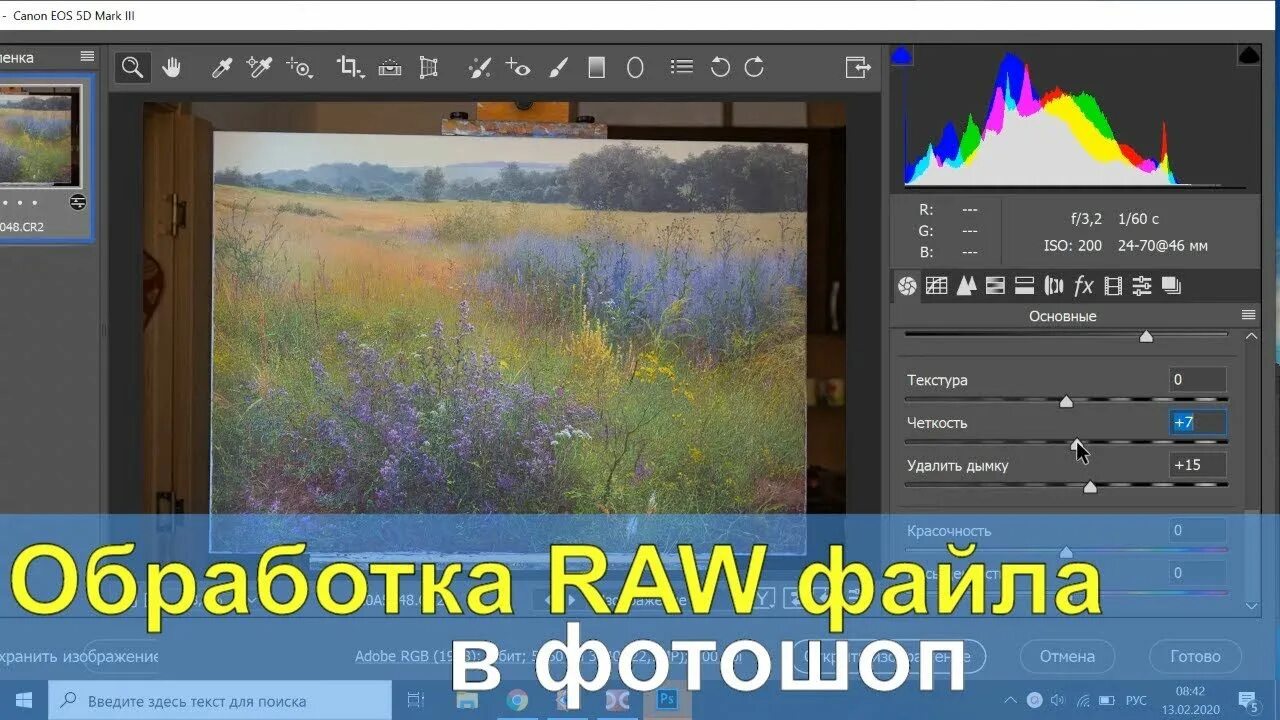Click the Текстура slider handle

(1066, 401)
